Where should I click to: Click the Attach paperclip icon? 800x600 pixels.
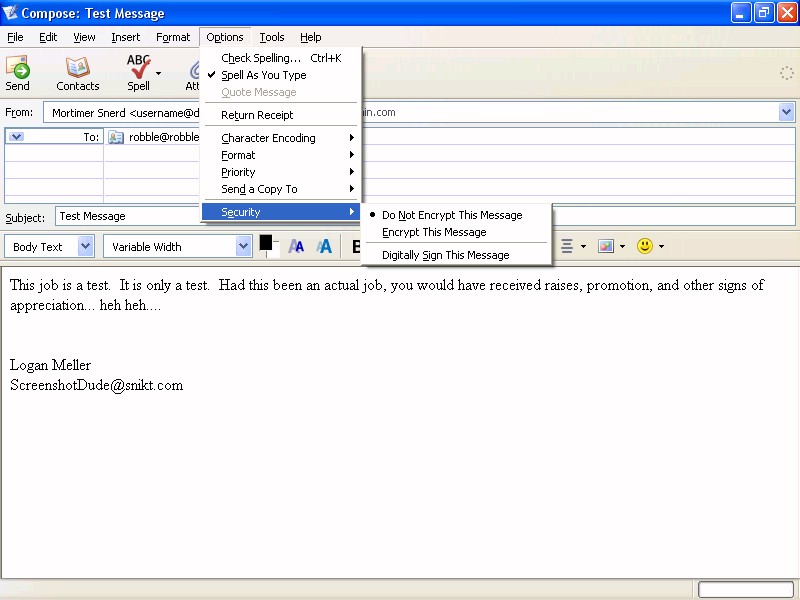(x=194, y=69)
